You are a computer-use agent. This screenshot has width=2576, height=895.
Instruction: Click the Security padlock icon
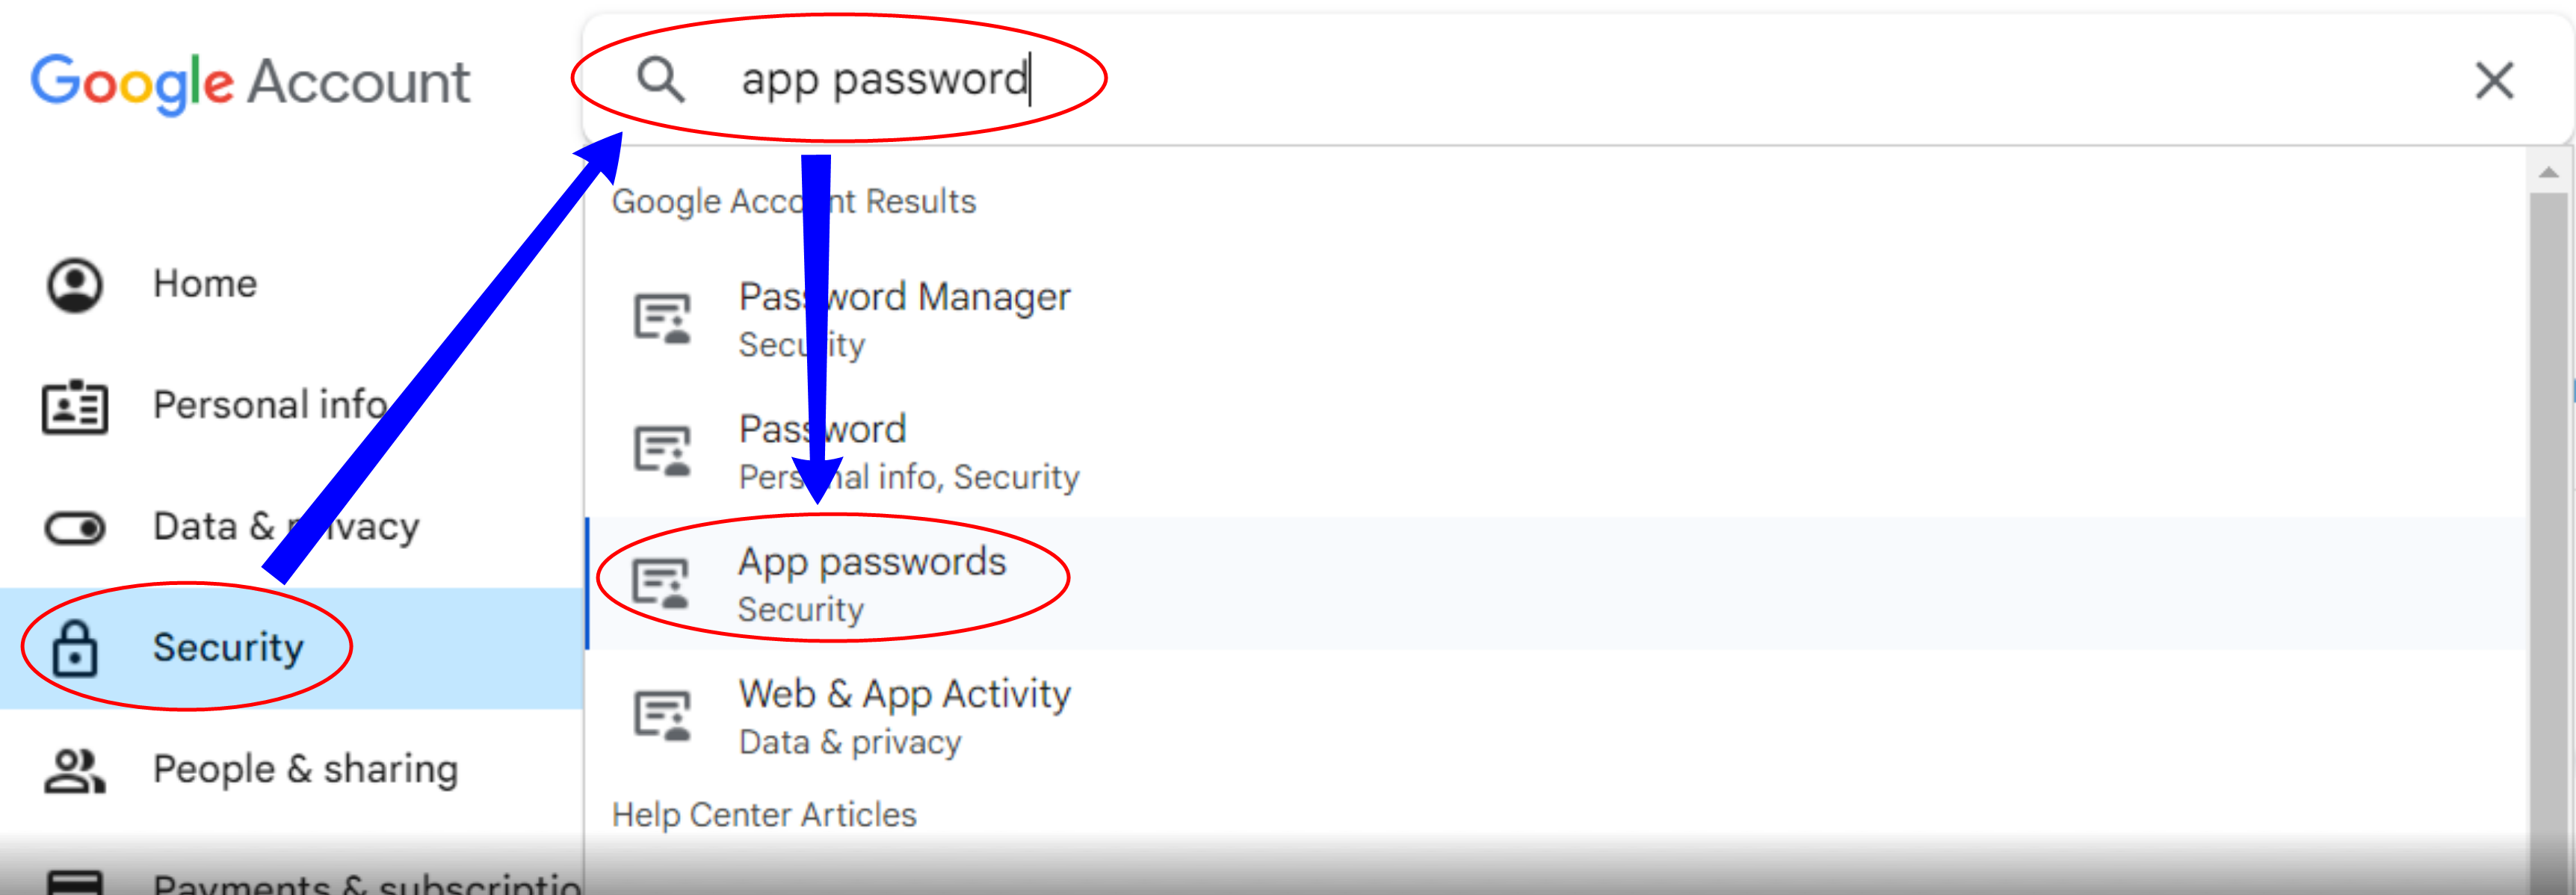tap(75, 649)
